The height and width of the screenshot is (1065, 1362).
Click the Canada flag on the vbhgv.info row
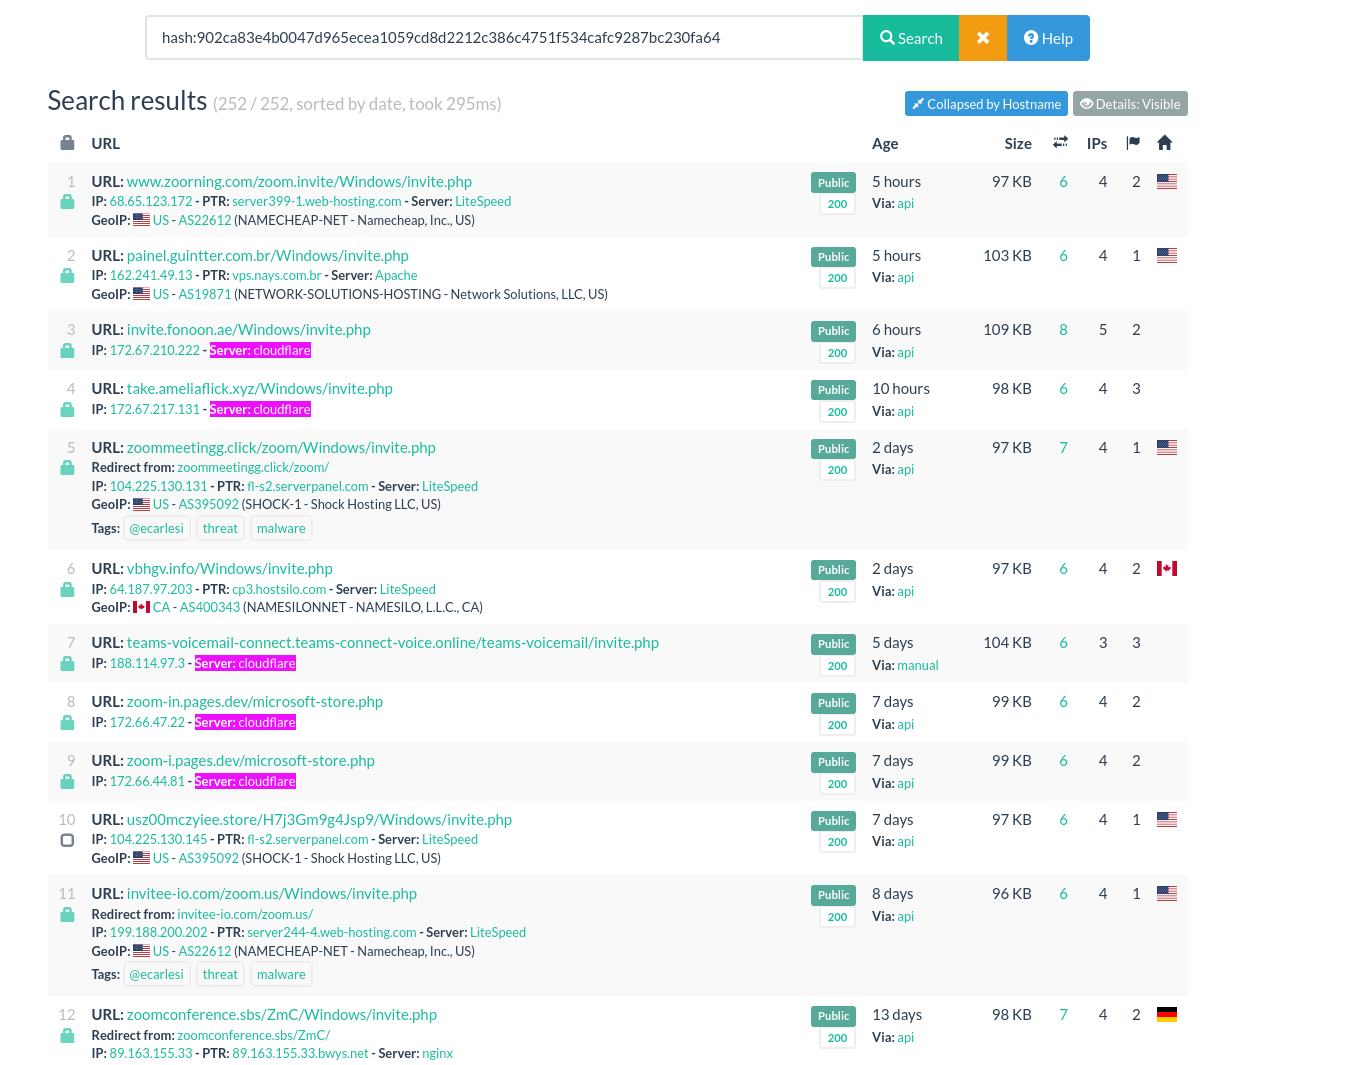click(x=1166, y=569)
